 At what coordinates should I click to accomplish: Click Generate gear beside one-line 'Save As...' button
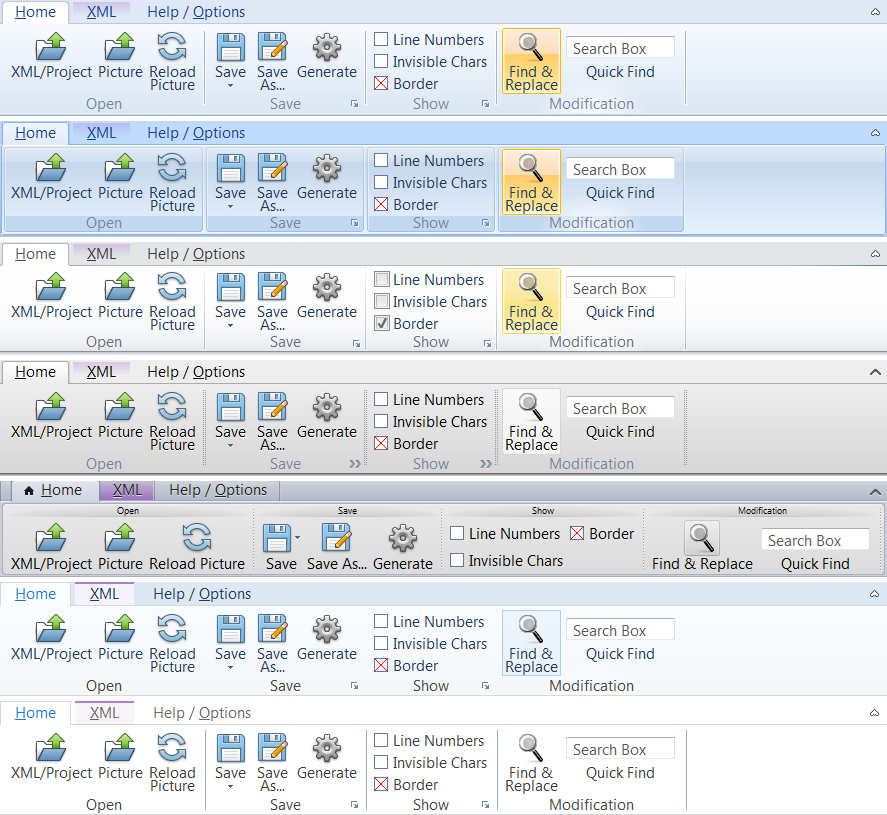click(x=402, y=538)
